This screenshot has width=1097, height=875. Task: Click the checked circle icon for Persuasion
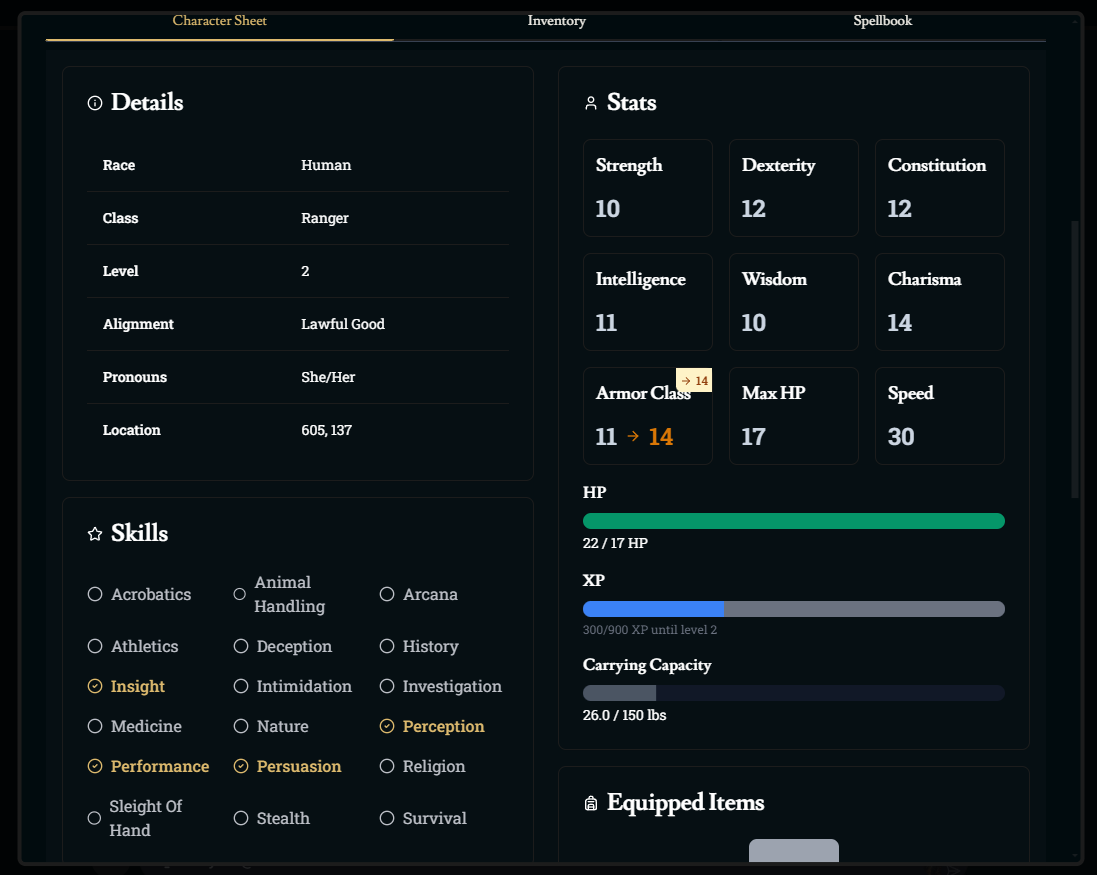(241, 766)
